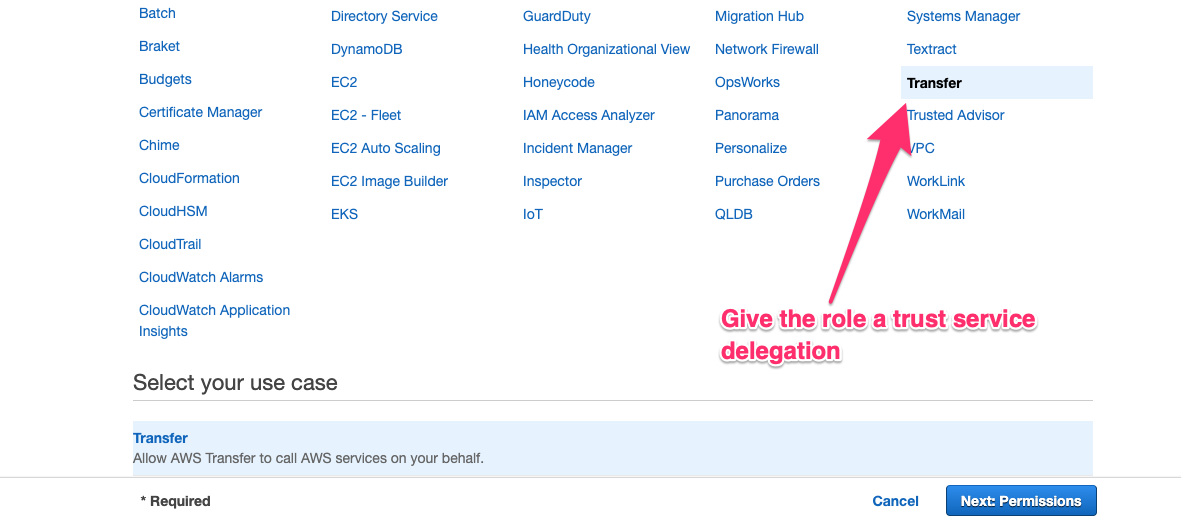This screenshot has width=1181, height=524.
Task: Click the Next: Permissions button
Action: 1020,501
